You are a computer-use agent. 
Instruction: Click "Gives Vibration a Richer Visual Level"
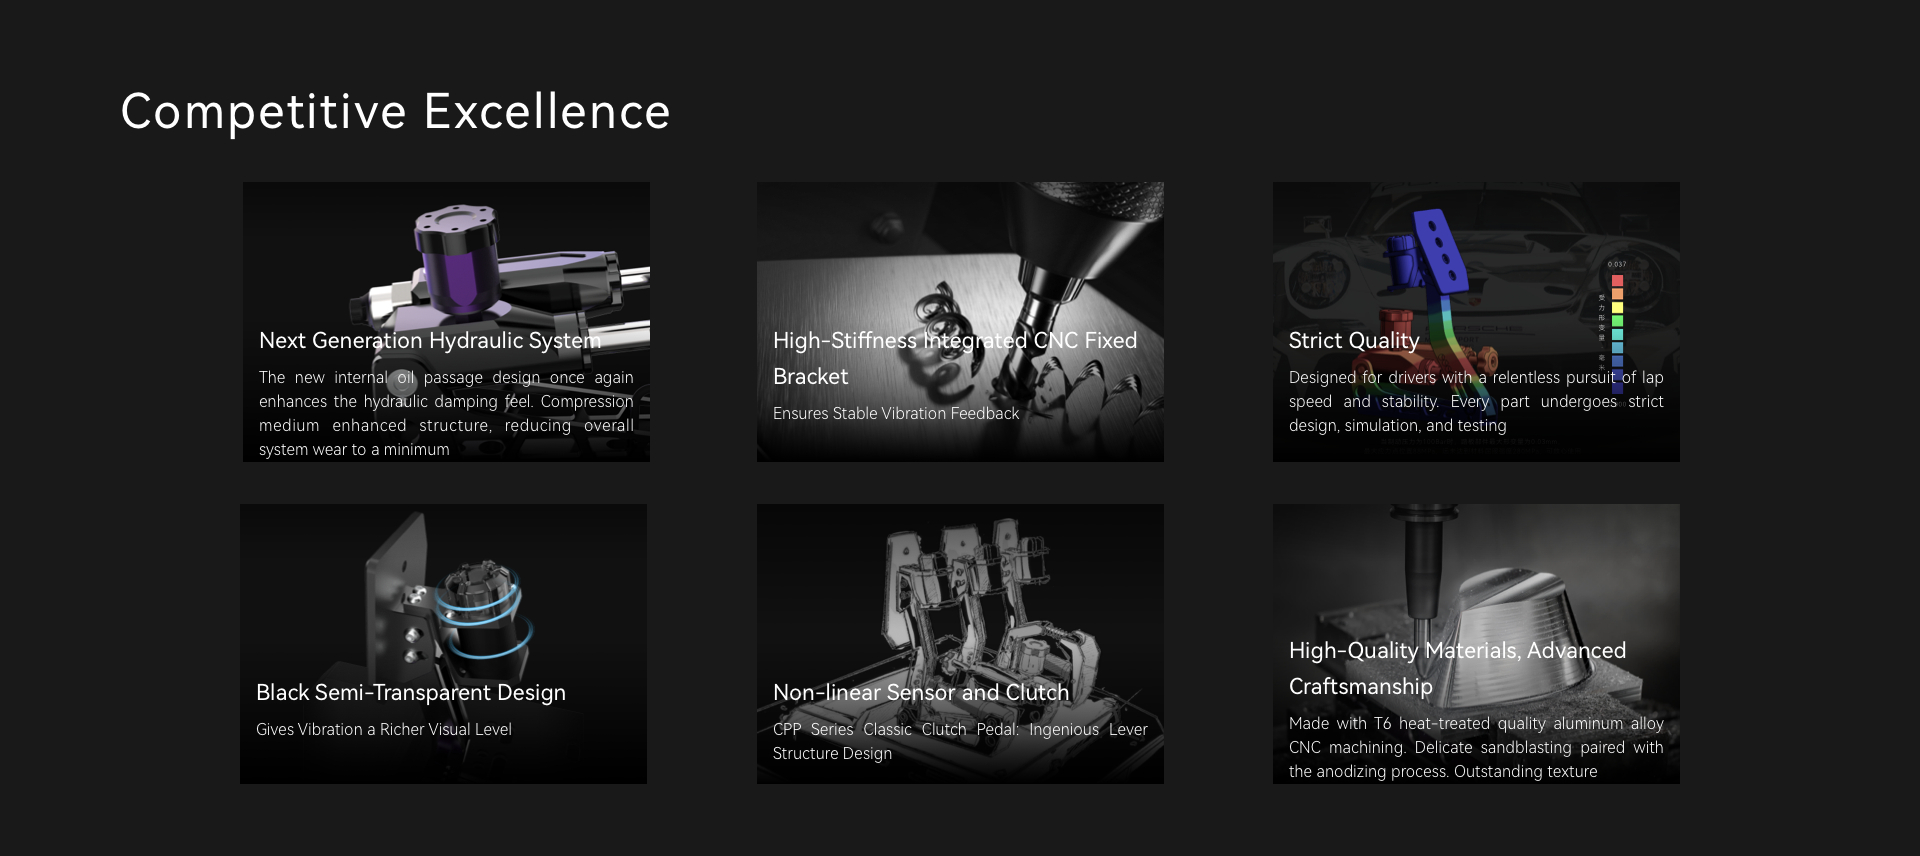coord(384,730)
